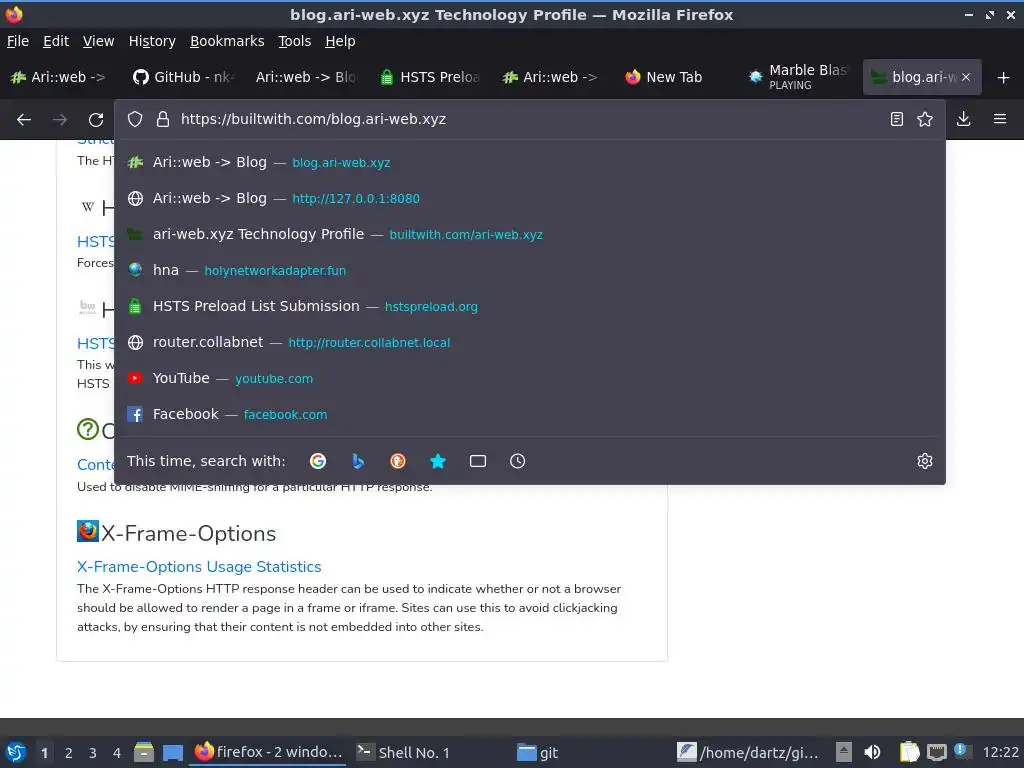Open the Bookmarks menu
Screen dimensions: 1024x768
pyautogui.click(x=227, y=41)
